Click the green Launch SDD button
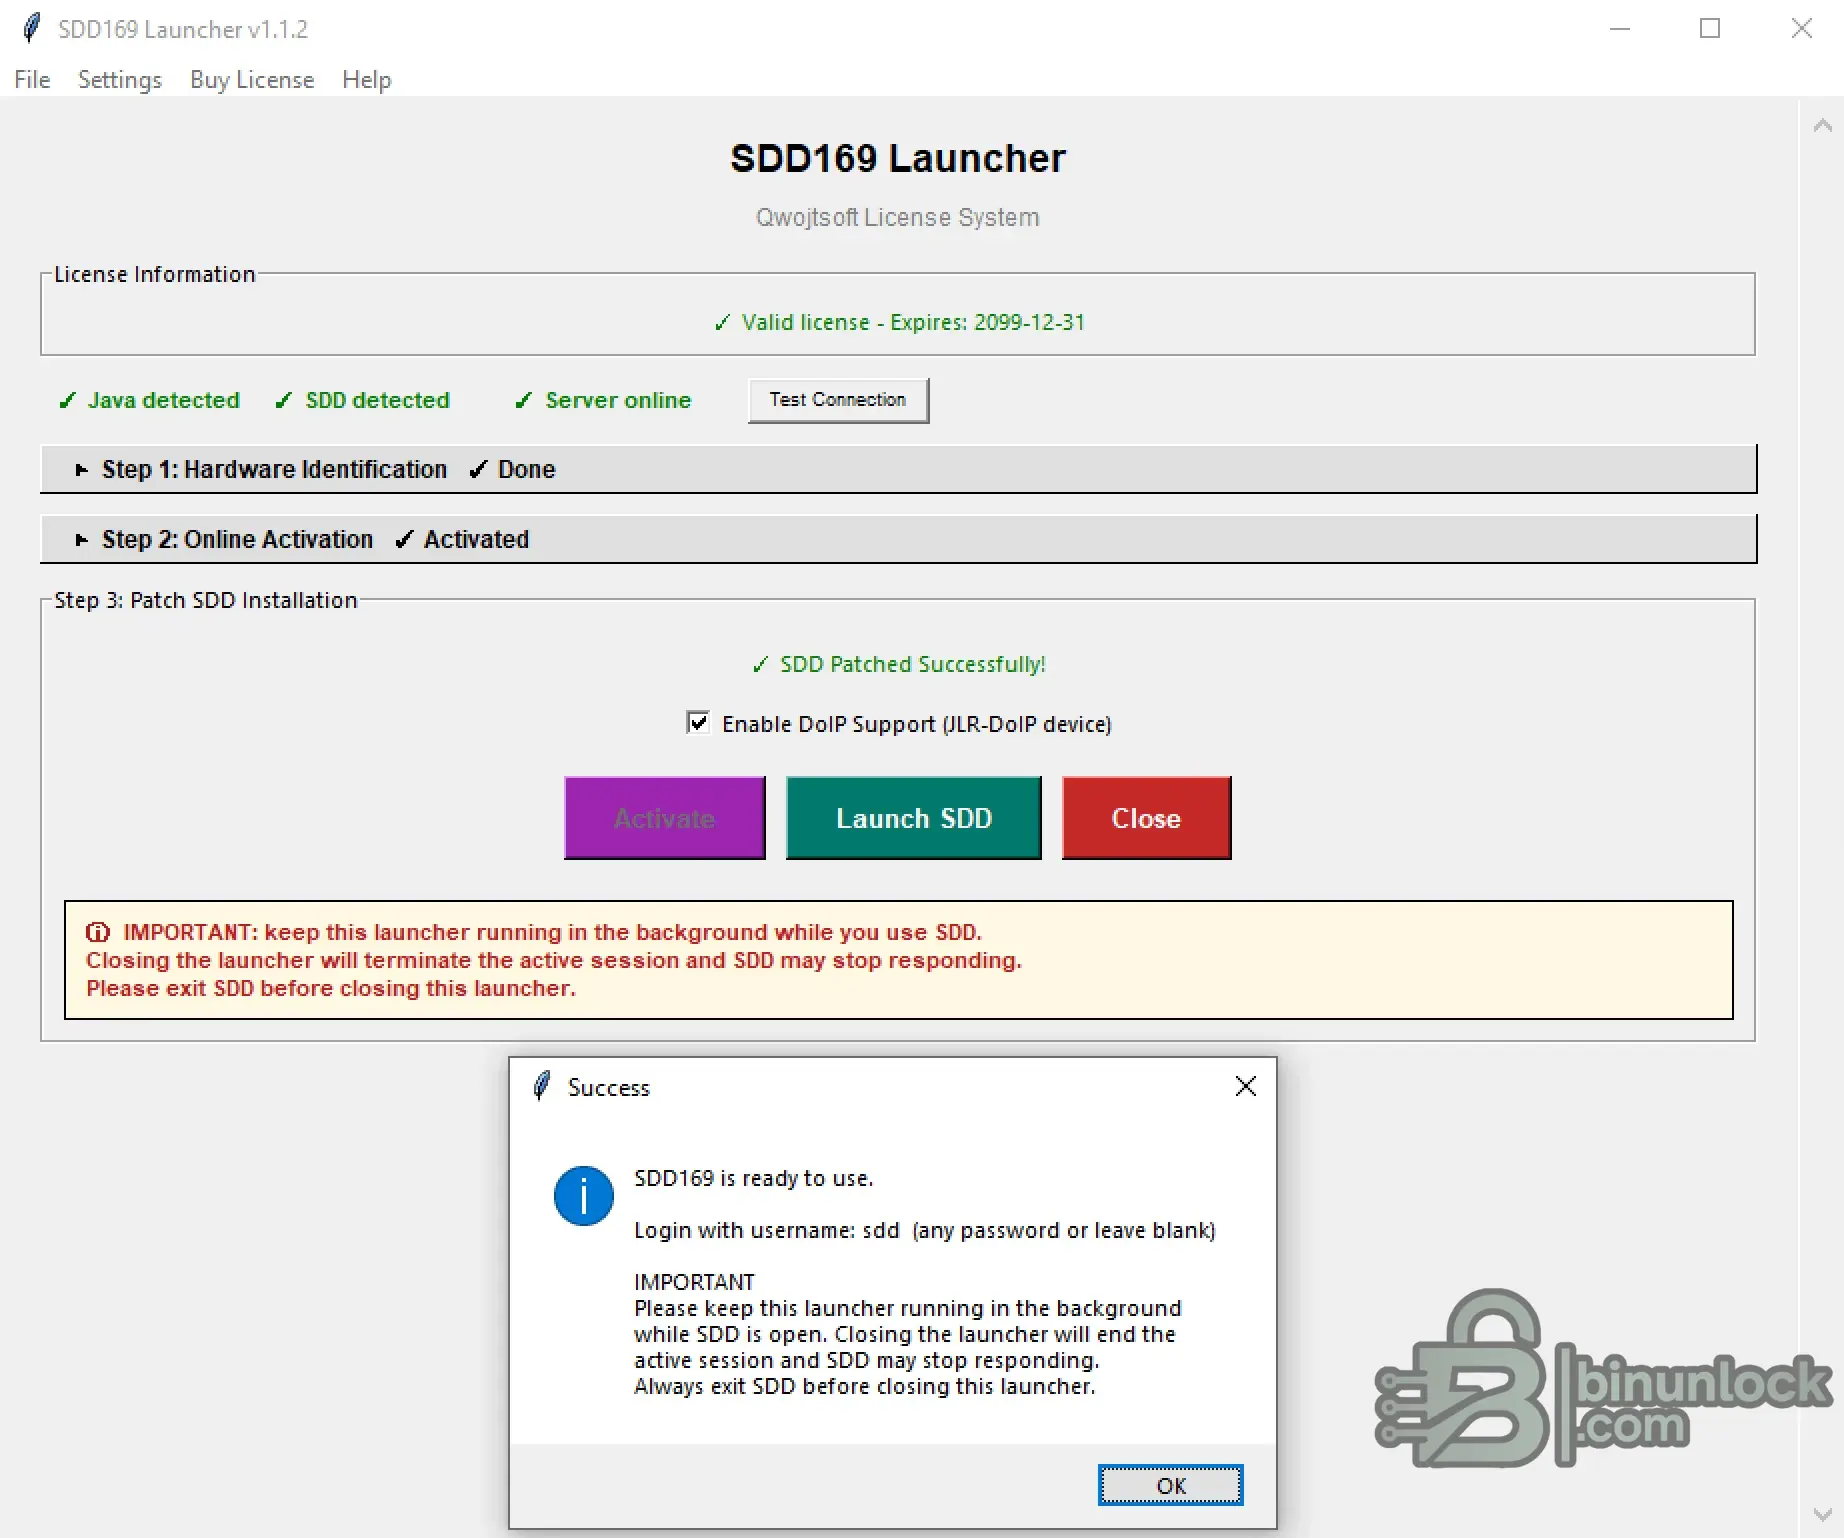This screenshot has width=1844, height=1538. tap(914, 818)
